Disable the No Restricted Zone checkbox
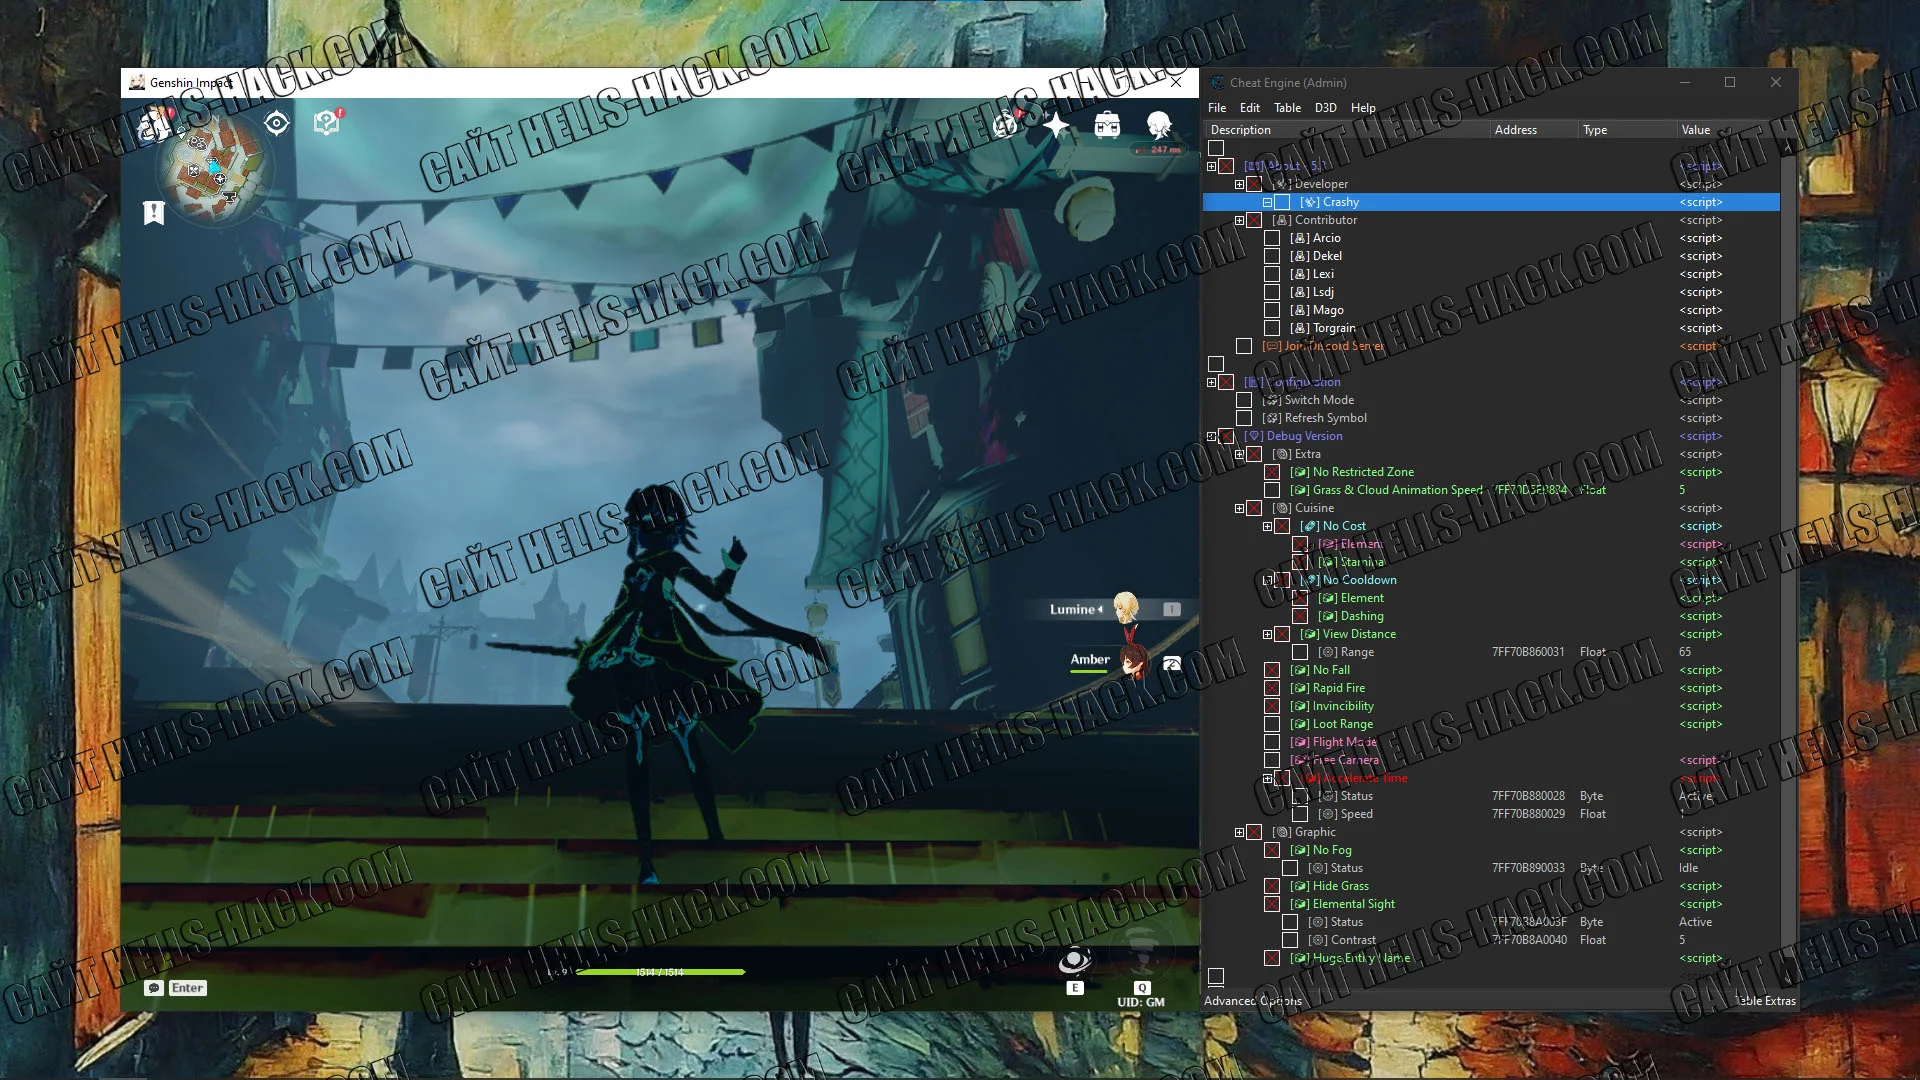Viewport: 1920px width, 1080px height. (1272, 472)
